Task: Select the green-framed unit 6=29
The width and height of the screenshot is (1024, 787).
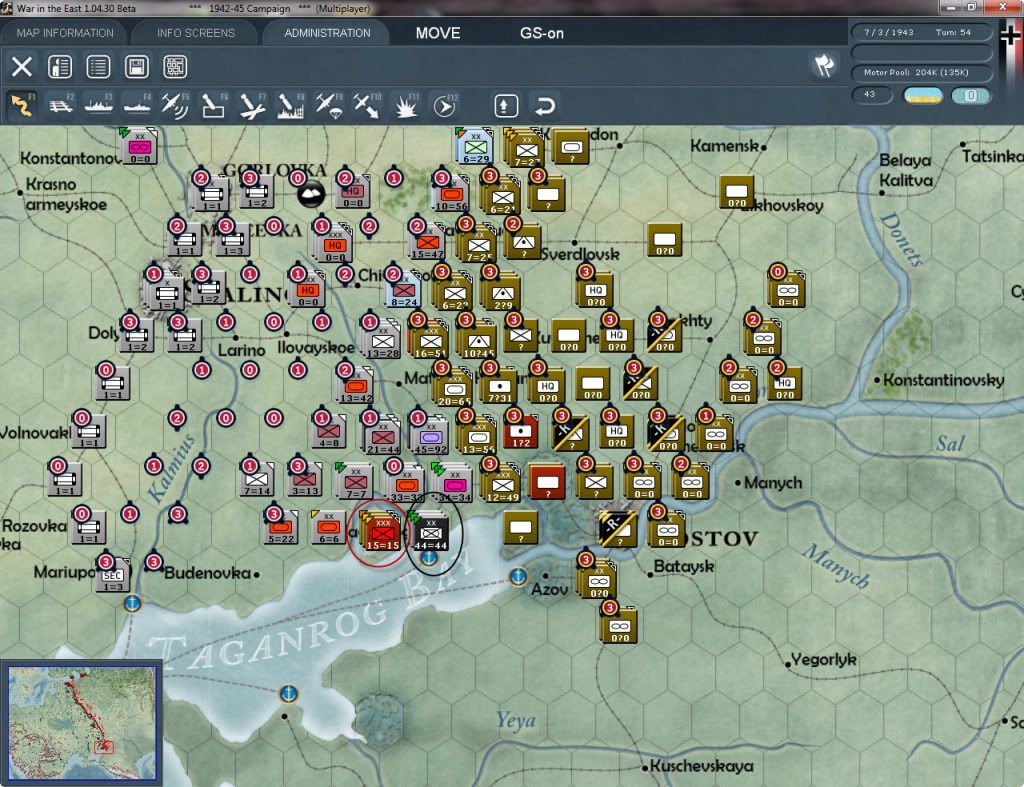Action: click(x=475, y=147)
